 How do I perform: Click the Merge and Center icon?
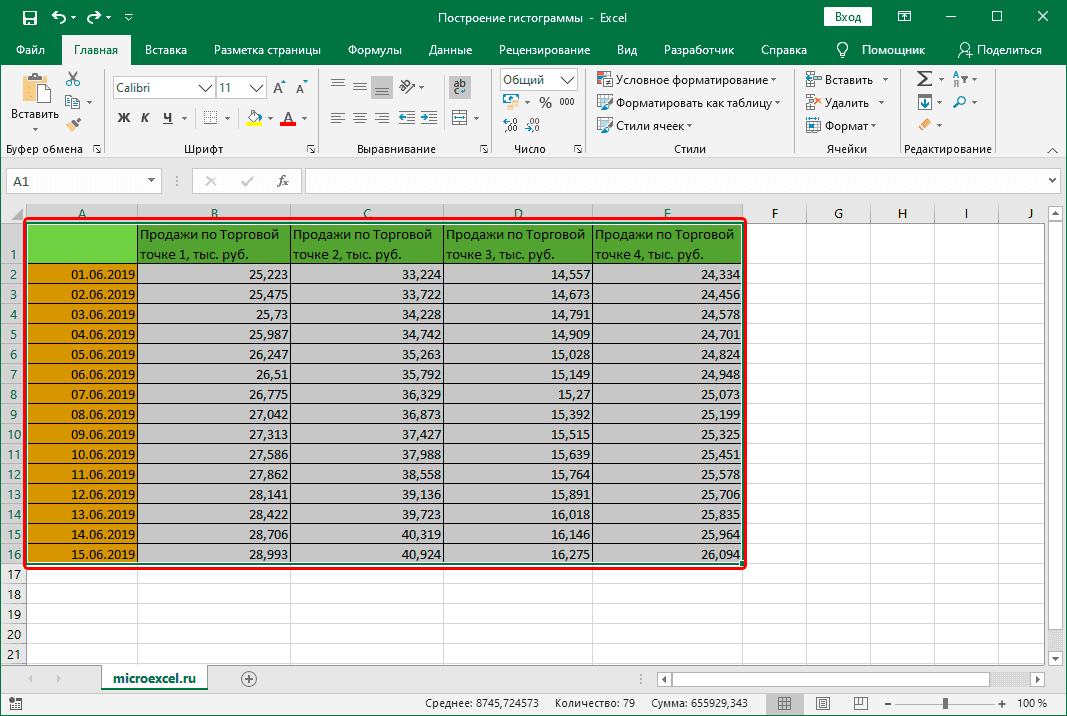pos(459,117)
